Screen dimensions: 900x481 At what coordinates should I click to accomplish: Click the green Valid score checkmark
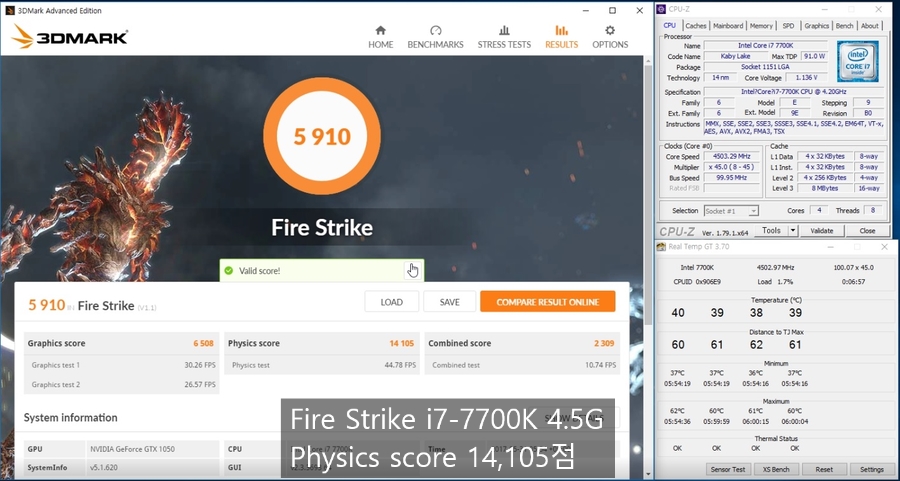coord(228,270)
